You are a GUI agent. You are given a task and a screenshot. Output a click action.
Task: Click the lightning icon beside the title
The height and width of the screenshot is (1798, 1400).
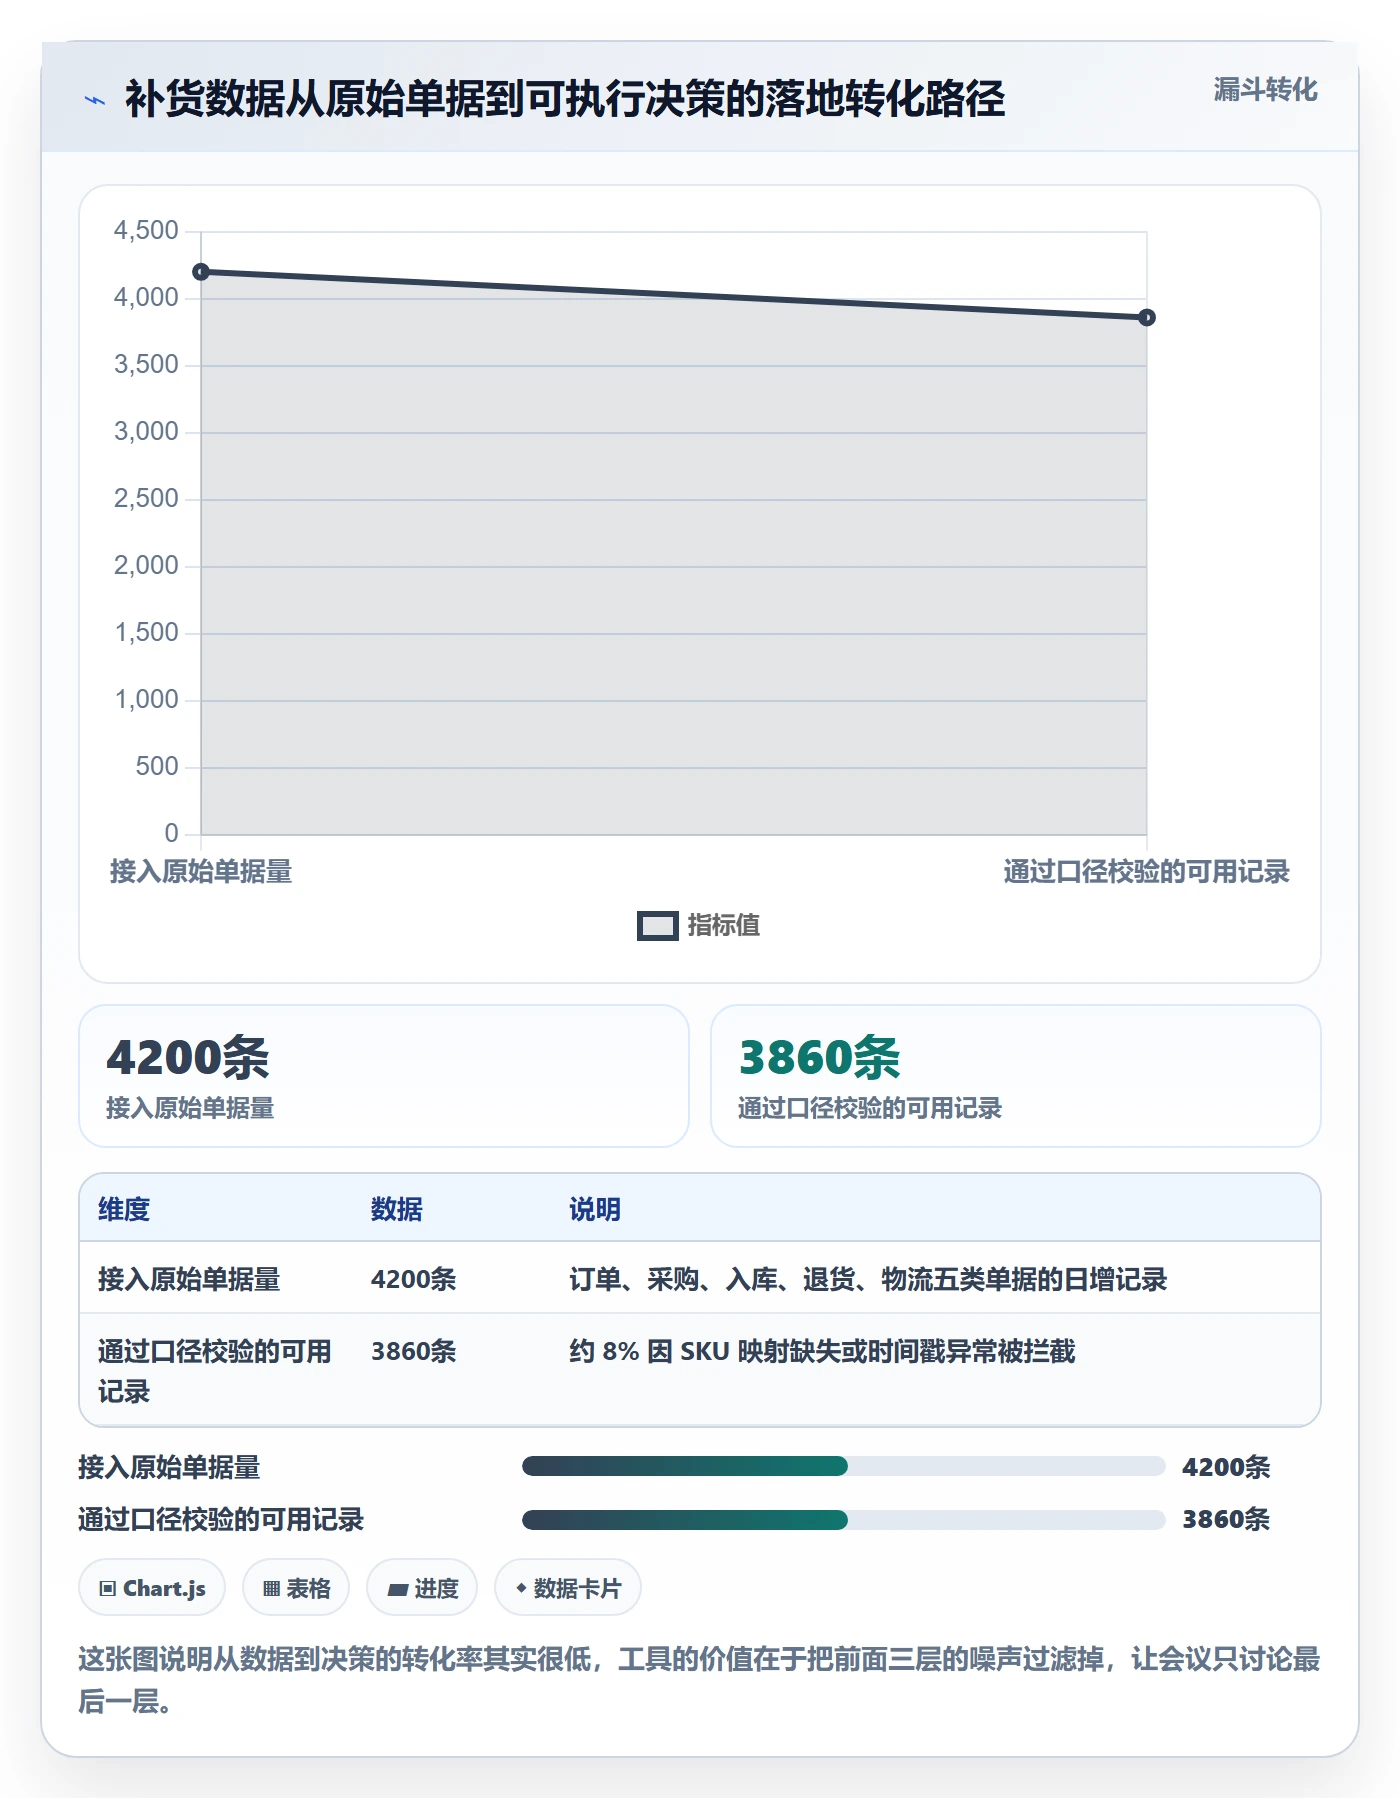click(x=95, y=100)
